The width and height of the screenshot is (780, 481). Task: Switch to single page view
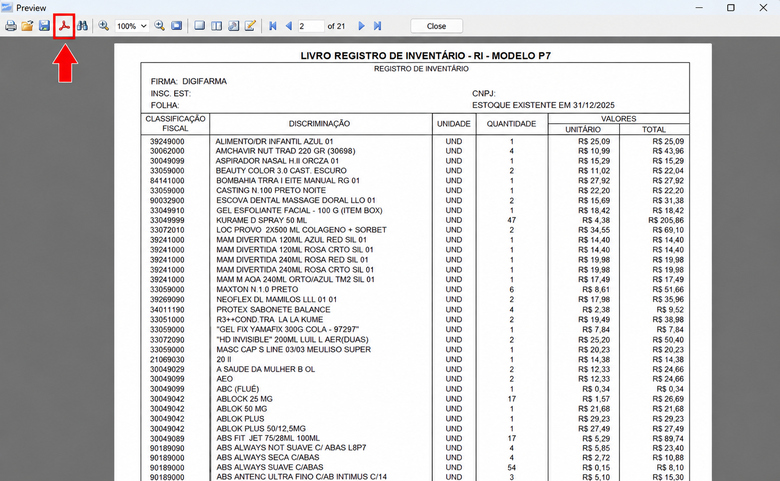point(199,26)
